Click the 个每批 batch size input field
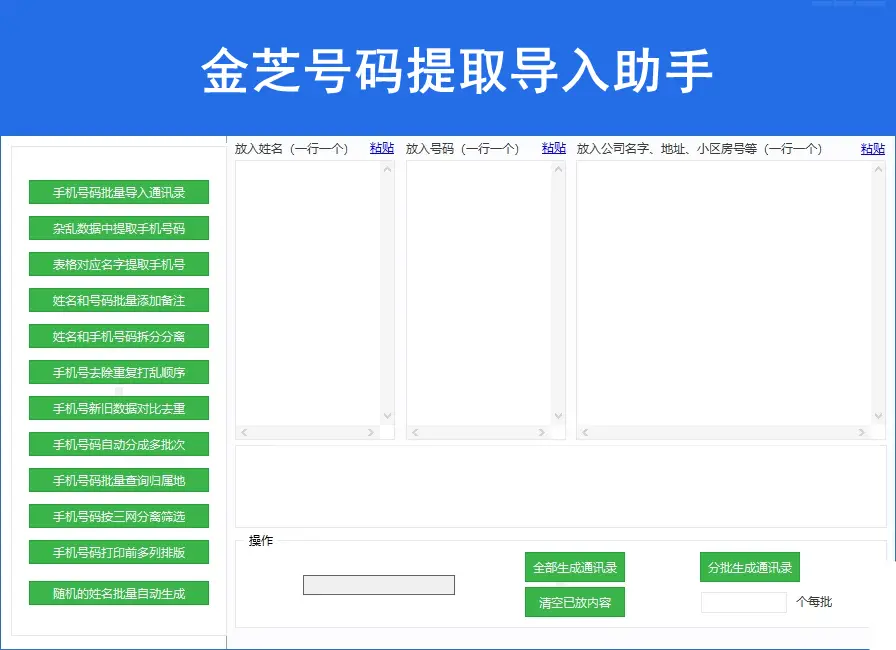This screenshot has width=896, height=650. point(744,602)
